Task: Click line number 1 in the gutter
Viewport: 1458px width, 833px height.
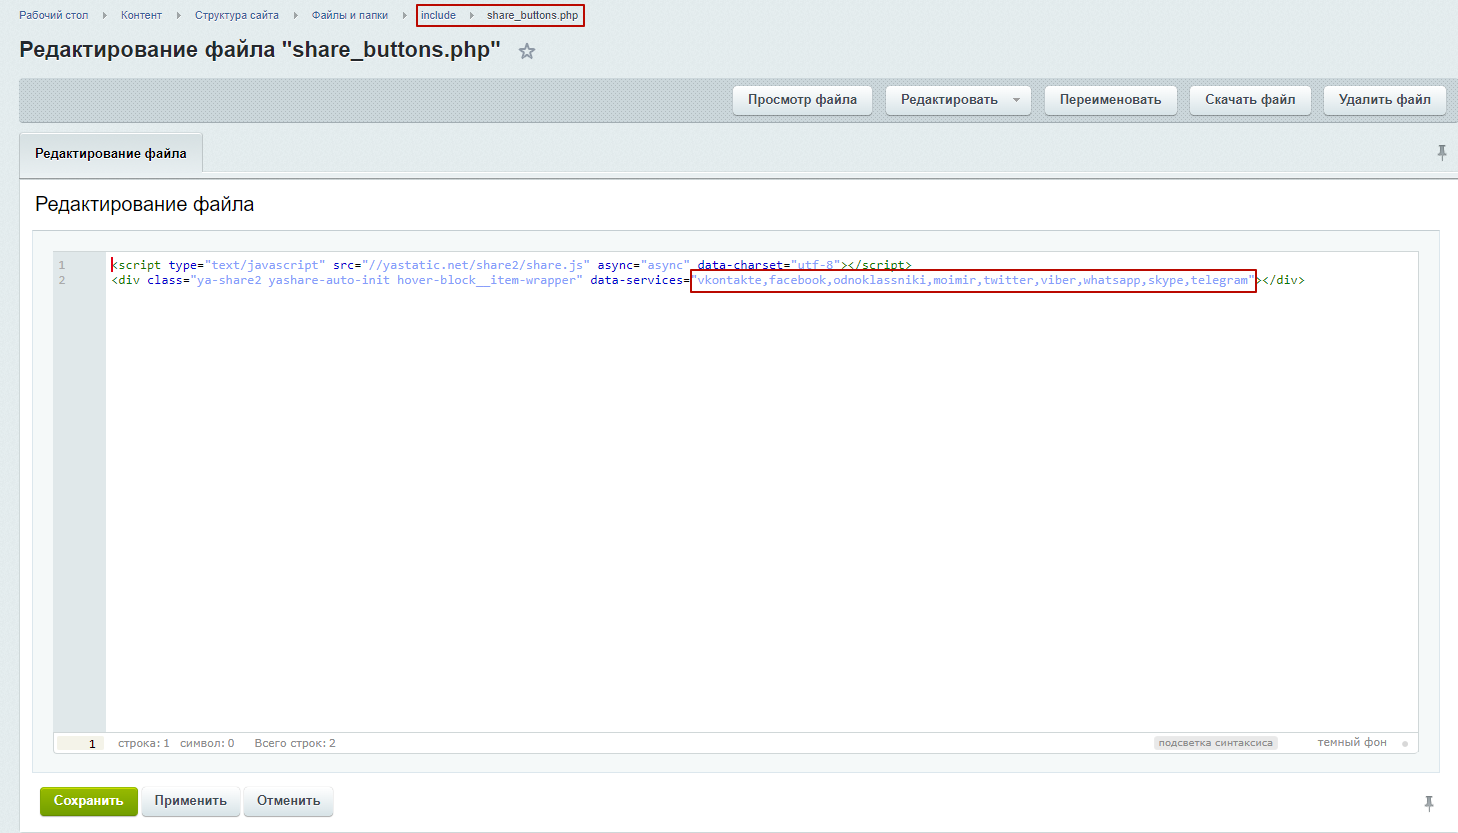Action: point(62,265)
